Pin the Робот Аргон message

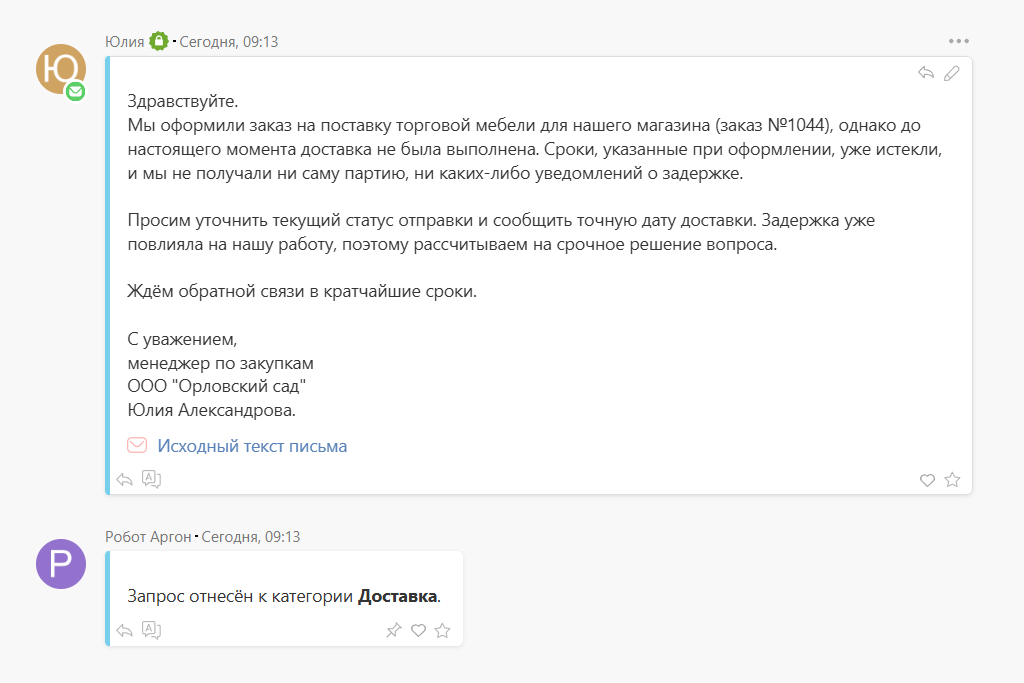click(x=394, y=630)
